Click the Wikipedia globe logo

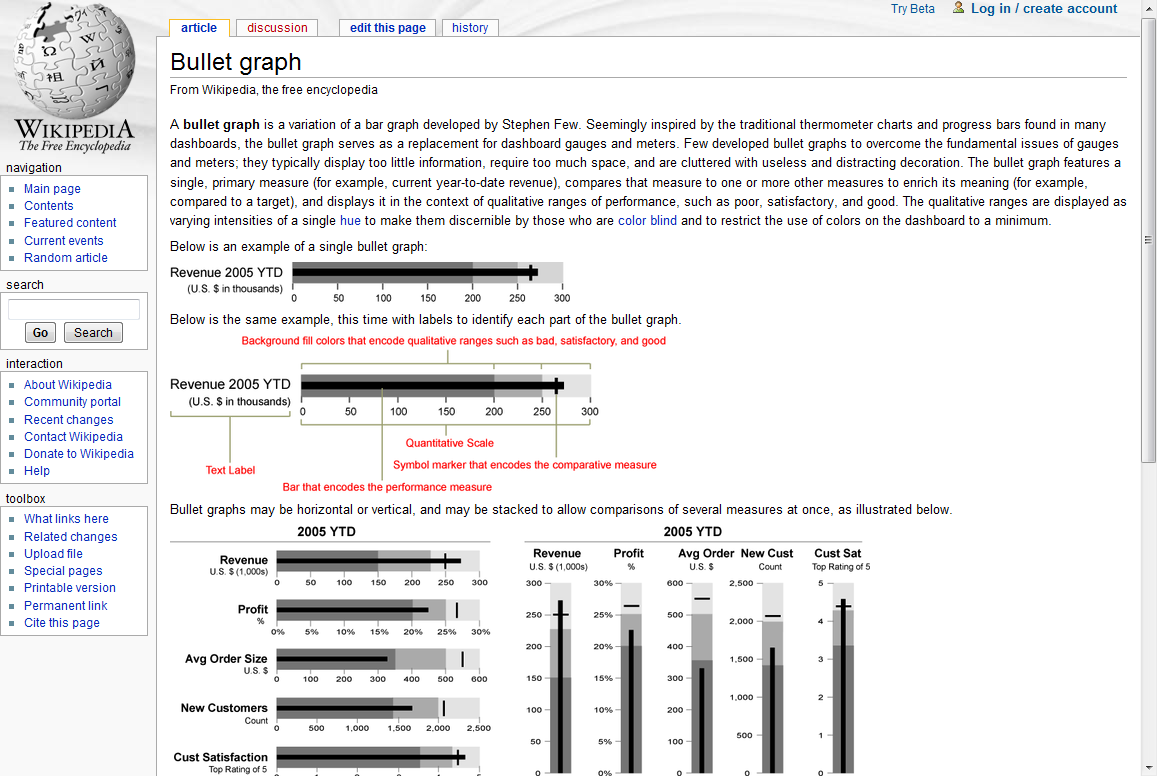click(75, 77)
